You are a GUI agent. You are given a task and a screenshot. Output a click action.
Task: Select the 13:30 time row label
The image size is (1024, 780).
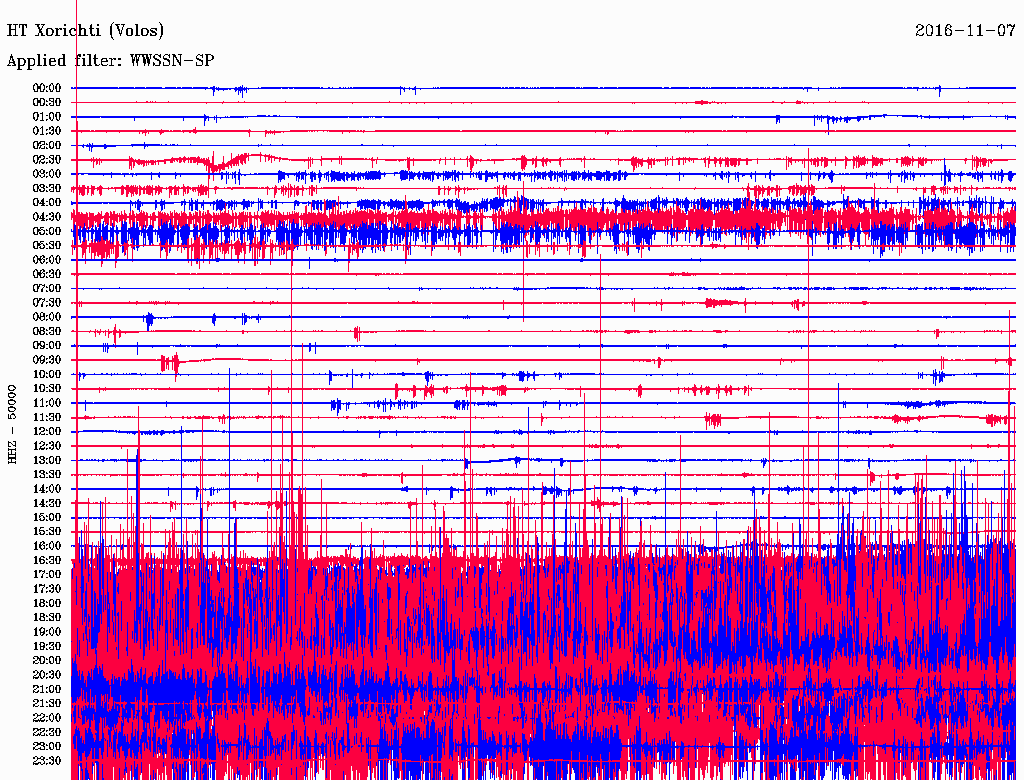[47, 475]
